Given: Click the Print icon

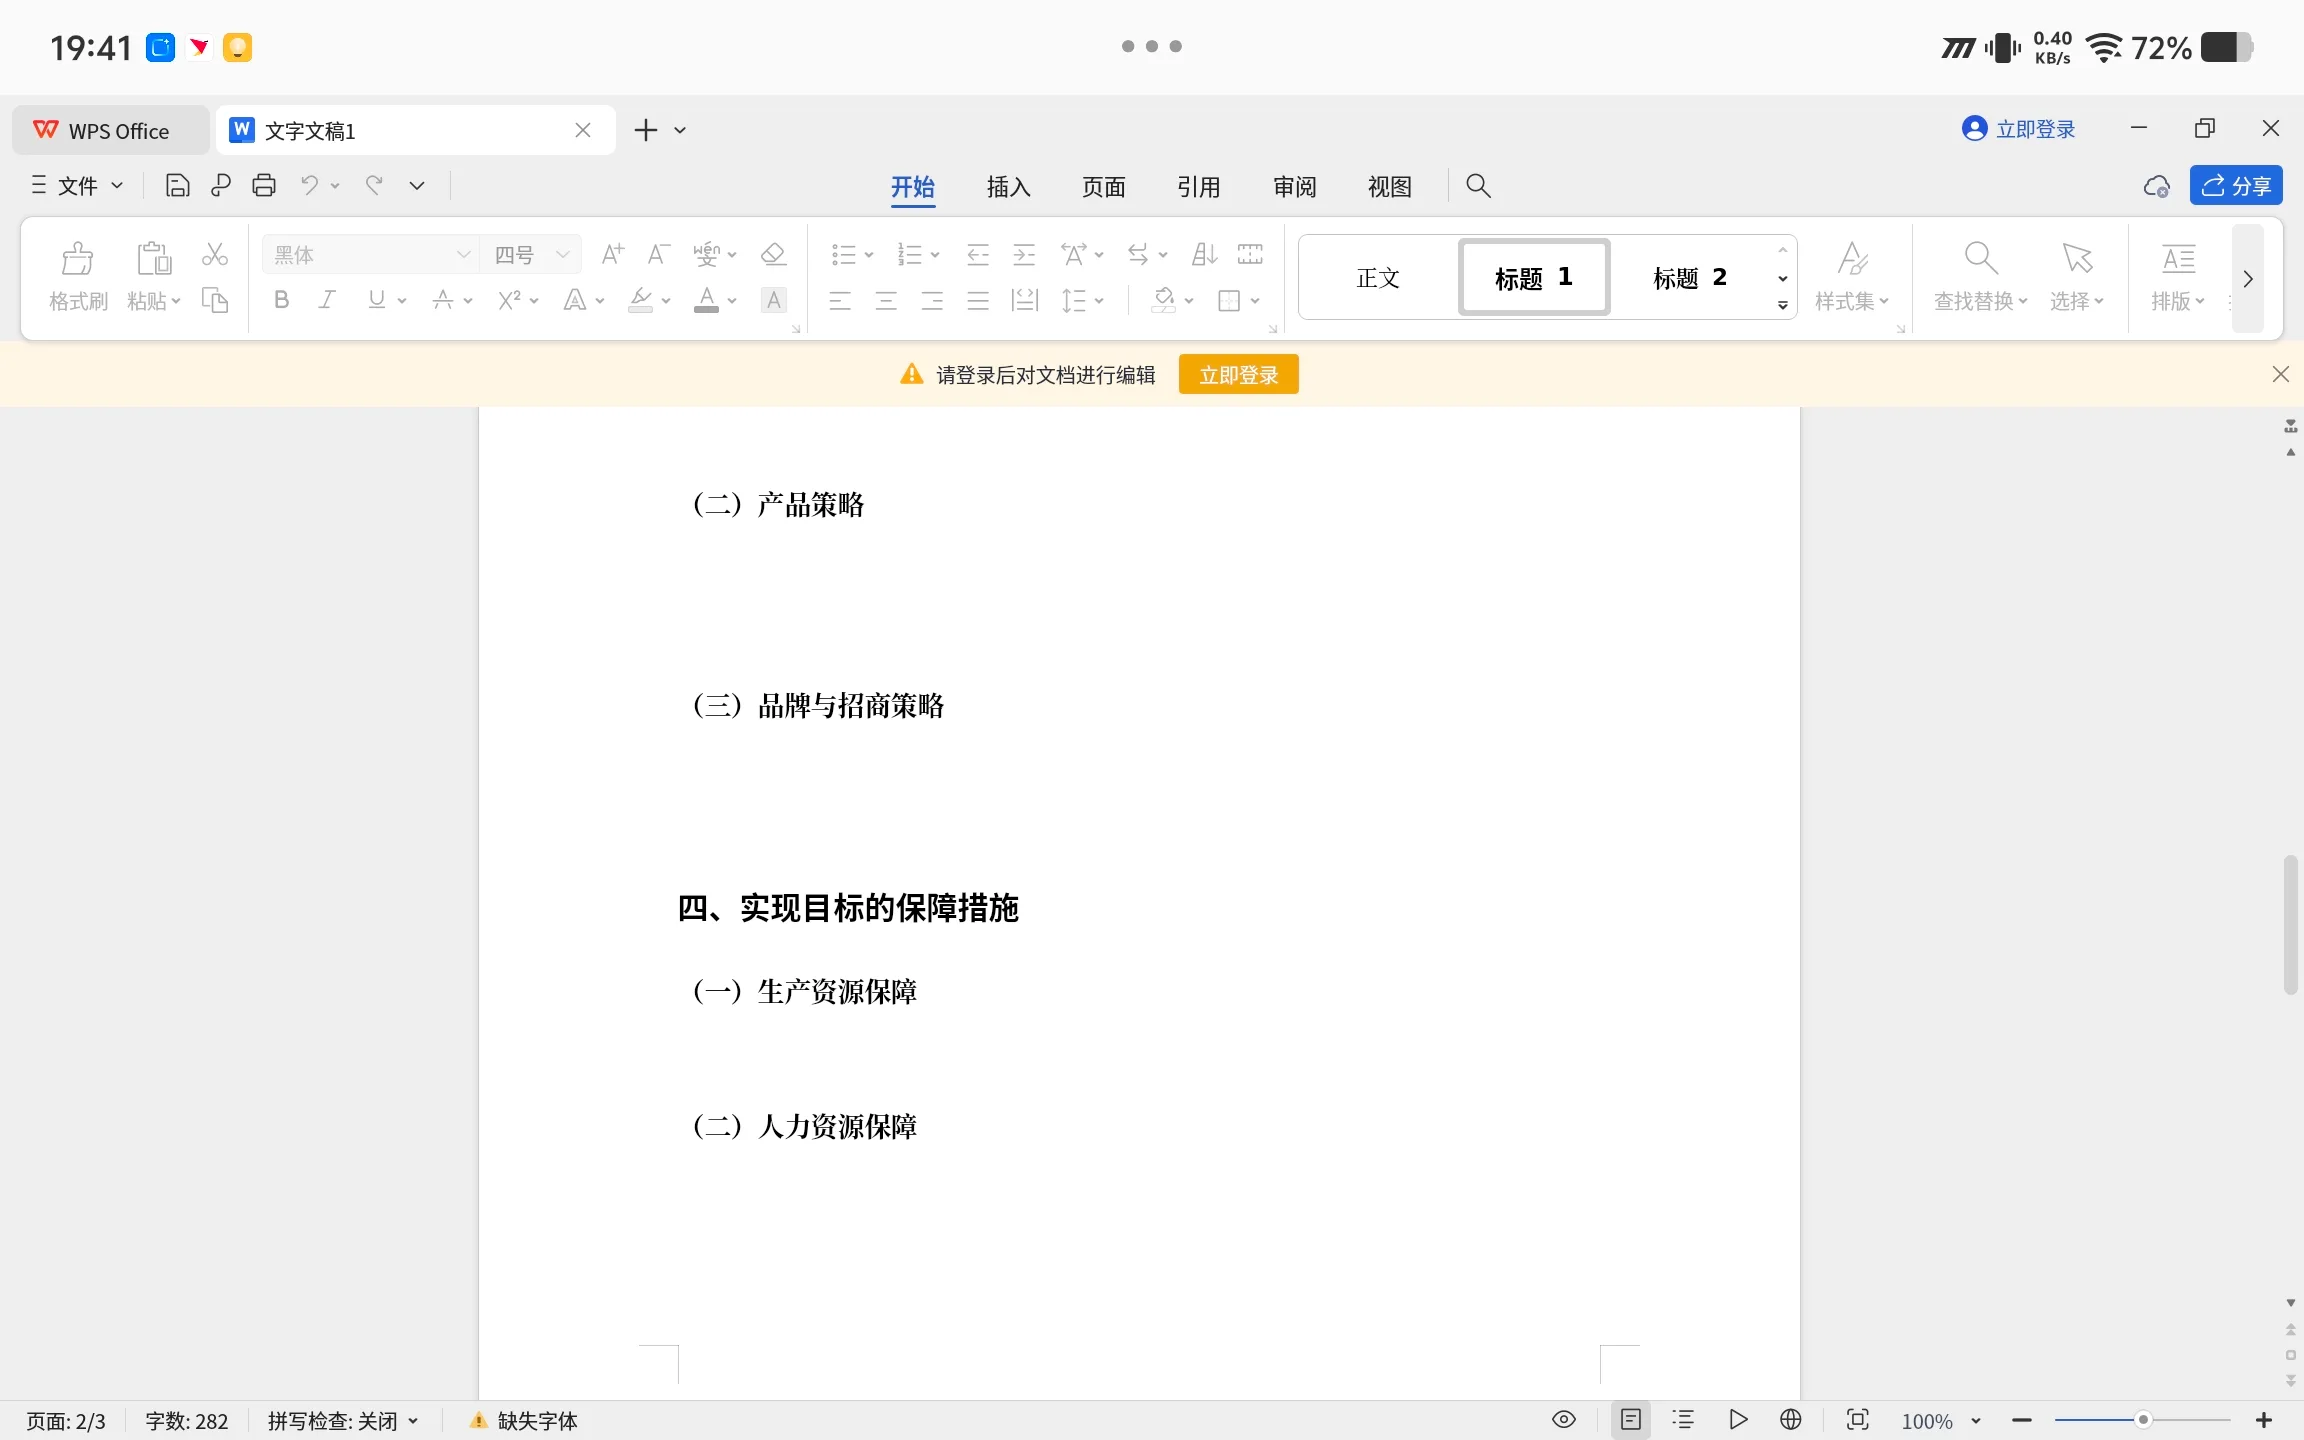Looking at the screenshot, I should [x=264, y=186].
